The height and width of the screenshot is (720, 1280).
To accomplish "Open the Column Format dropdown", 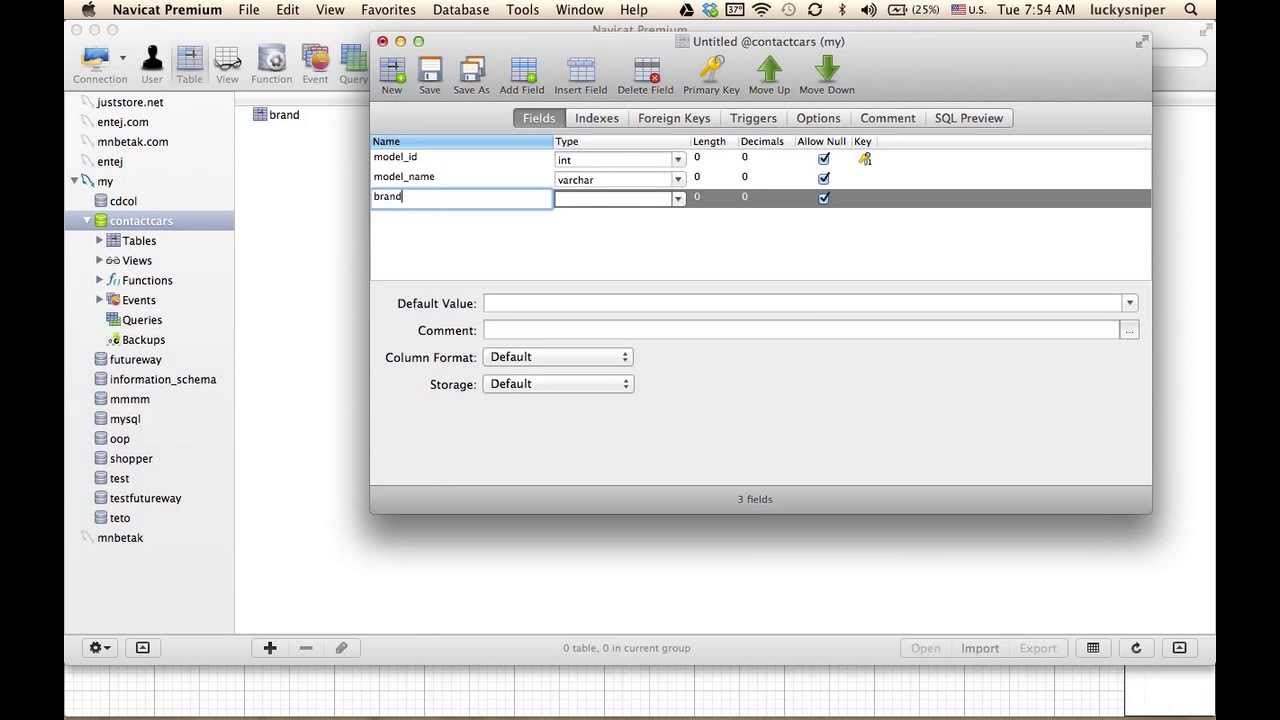I will coord(558,357).
